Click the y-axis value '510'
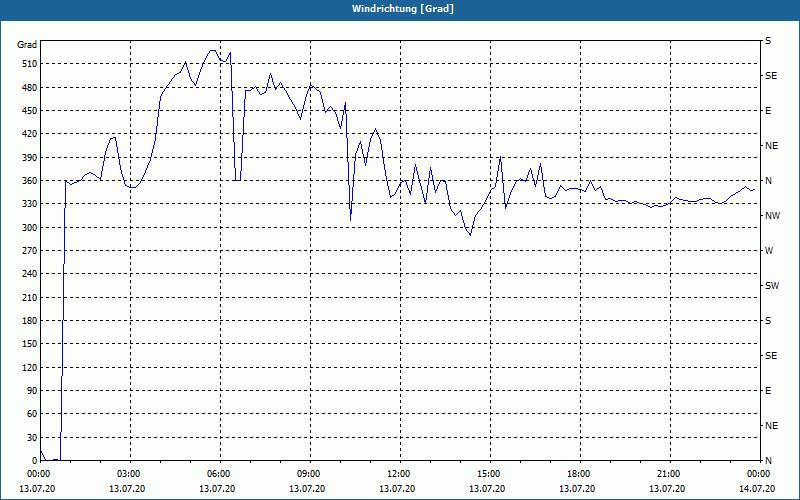 (x=30, y=64)
